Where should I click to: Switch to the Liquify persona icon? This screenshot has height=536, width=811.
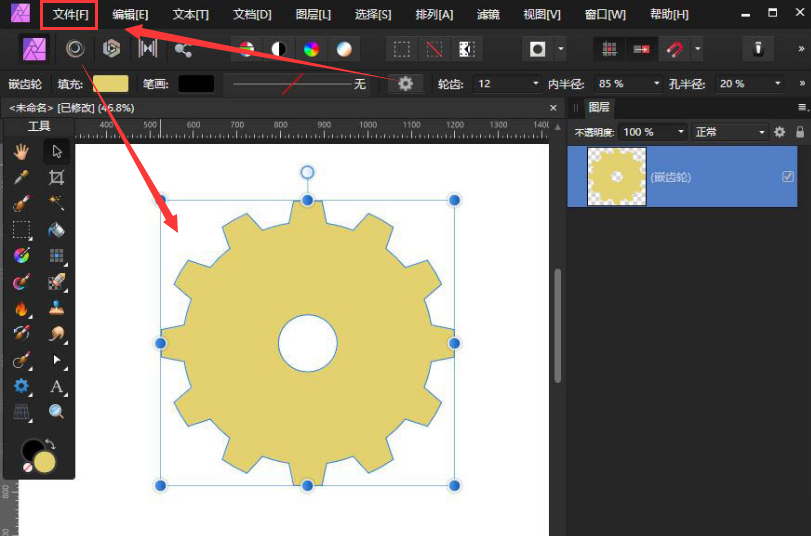click(x=75, y=49)
